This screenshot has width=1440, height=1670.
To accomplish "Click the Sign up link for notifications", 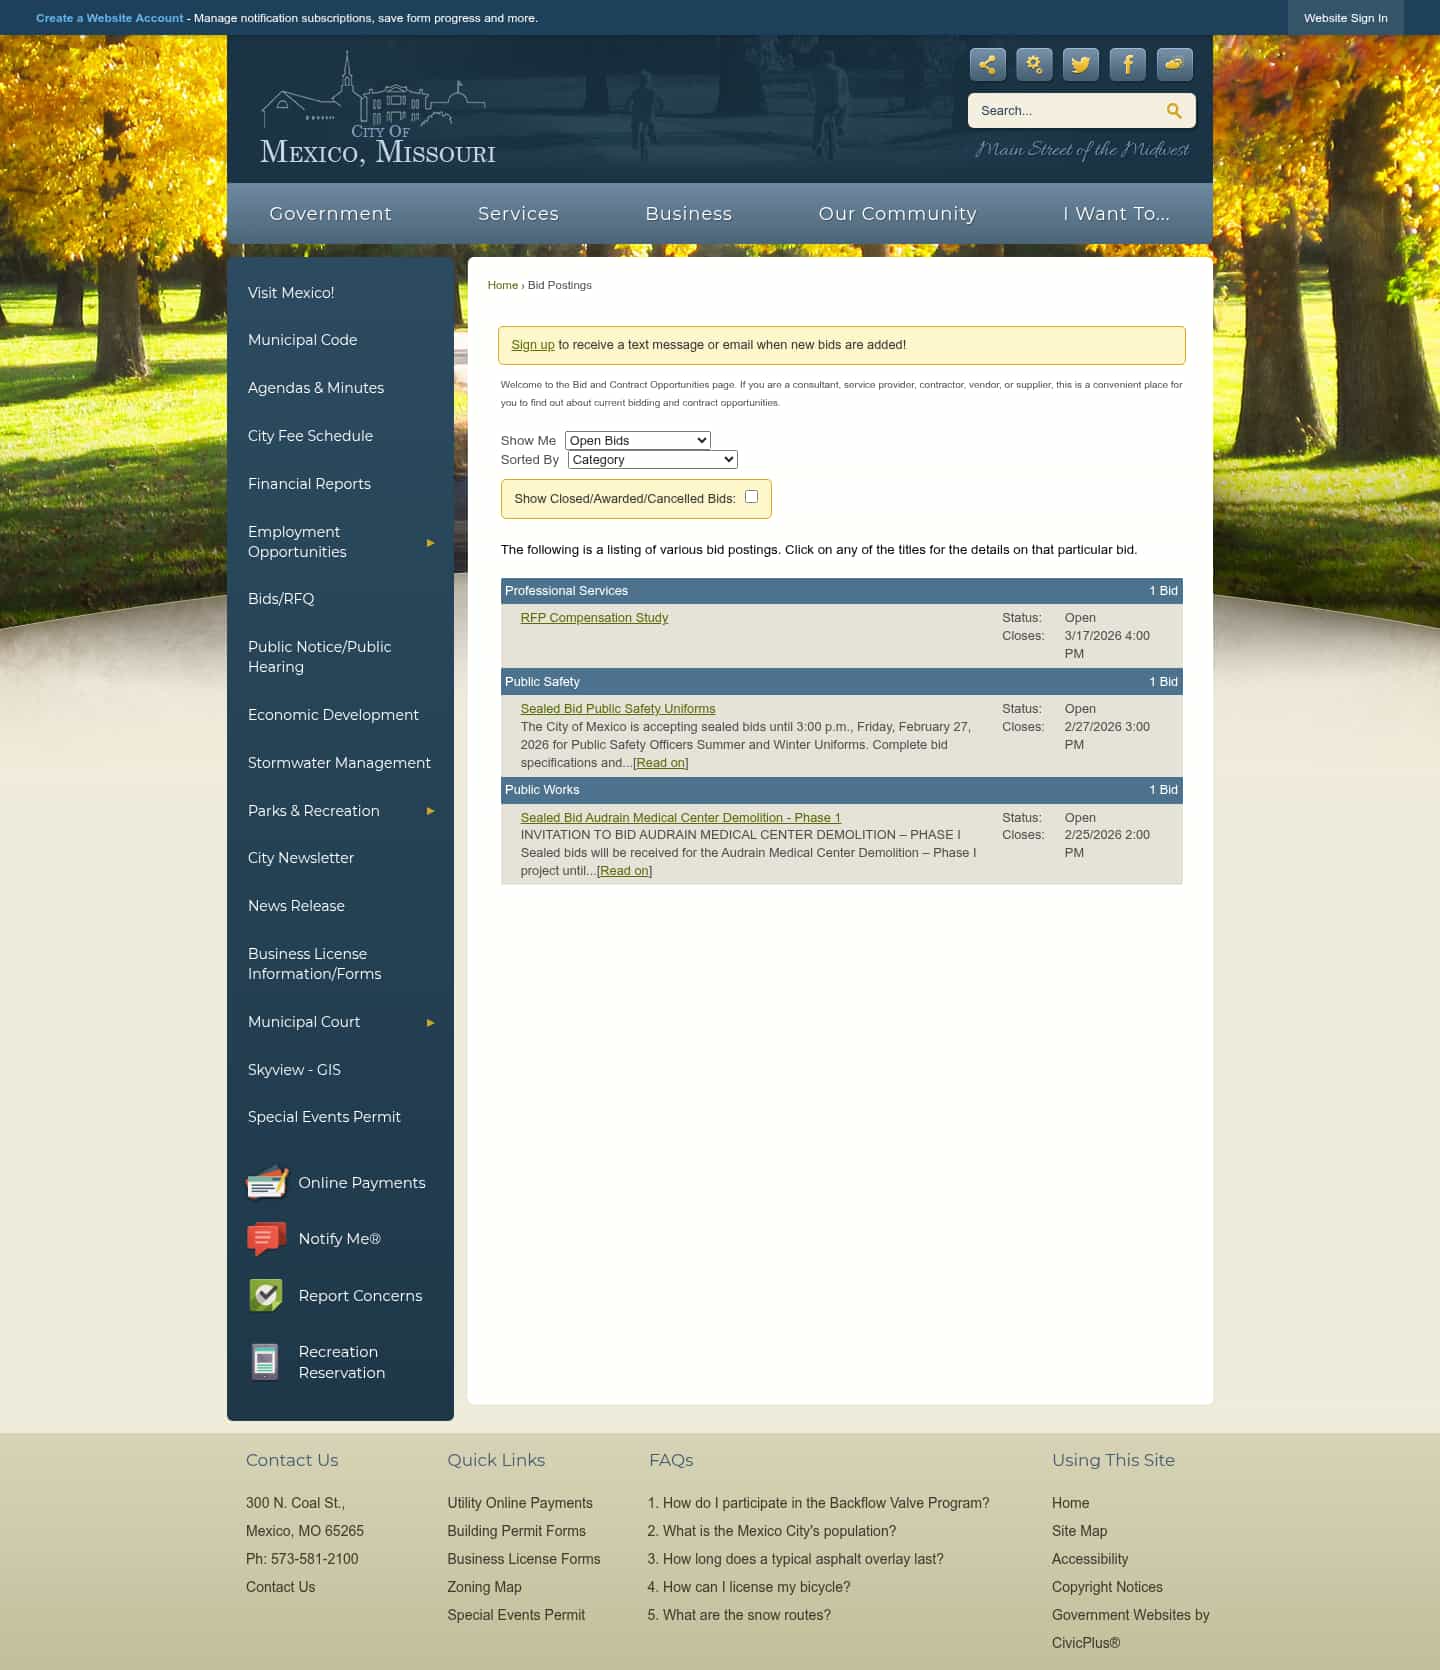I will (x=532, y=345).
